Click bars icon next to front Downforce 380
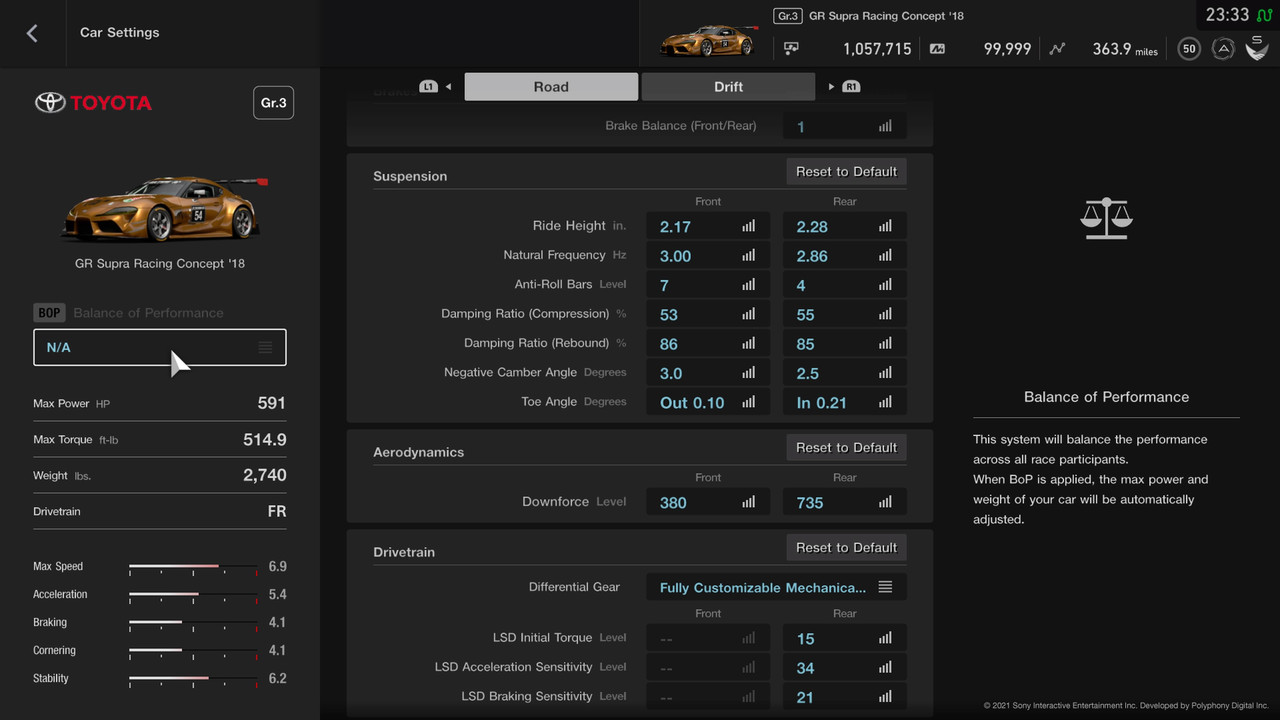1280x720 pixels. point(748,502)
